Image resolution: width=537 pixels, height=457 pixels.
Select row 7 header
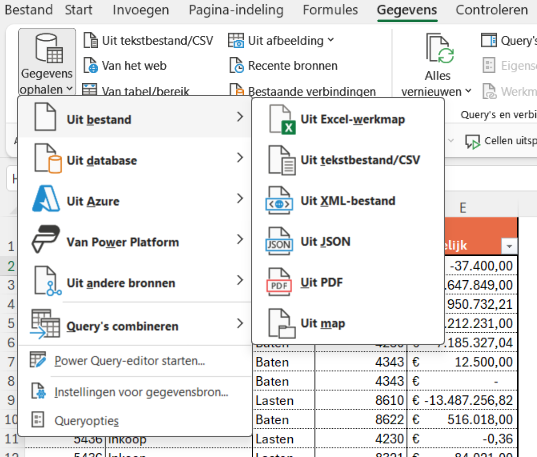point(12,362)
